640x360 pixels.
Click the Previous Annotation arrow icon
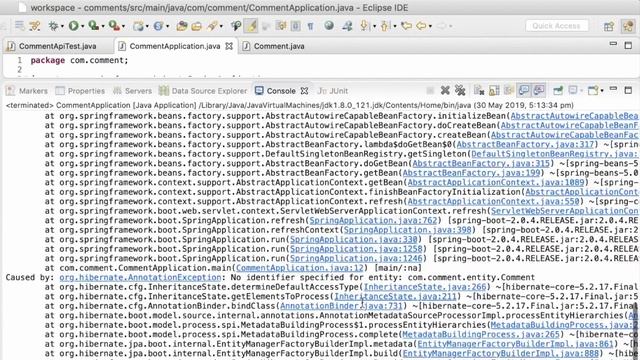384,26
